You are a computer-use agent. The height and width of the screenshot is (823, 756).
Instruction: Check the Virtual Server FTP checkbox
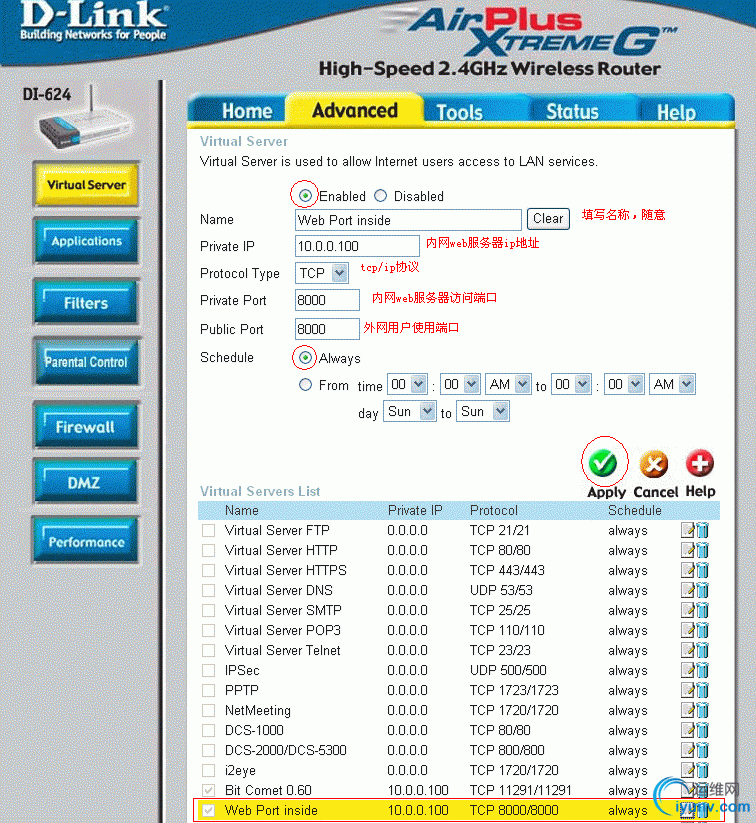[x=208, y=530]
